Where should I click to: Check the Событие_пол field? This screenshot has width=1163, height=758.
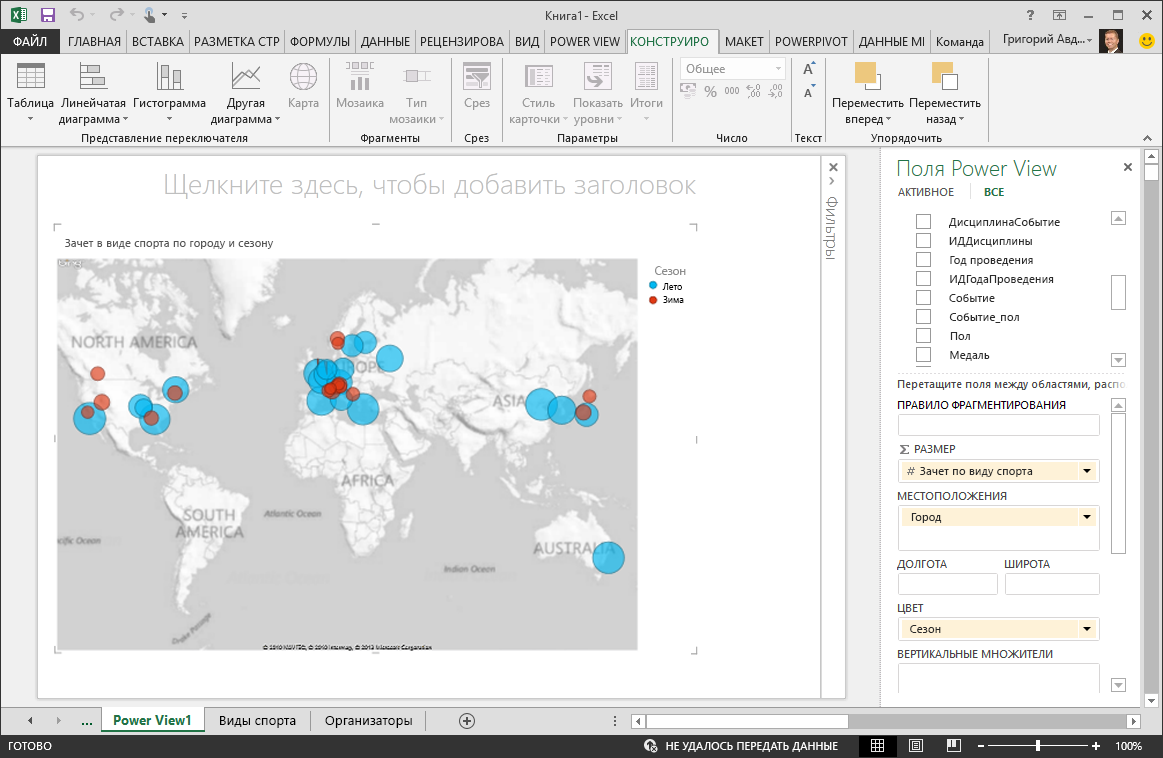[x=923, y=317]
